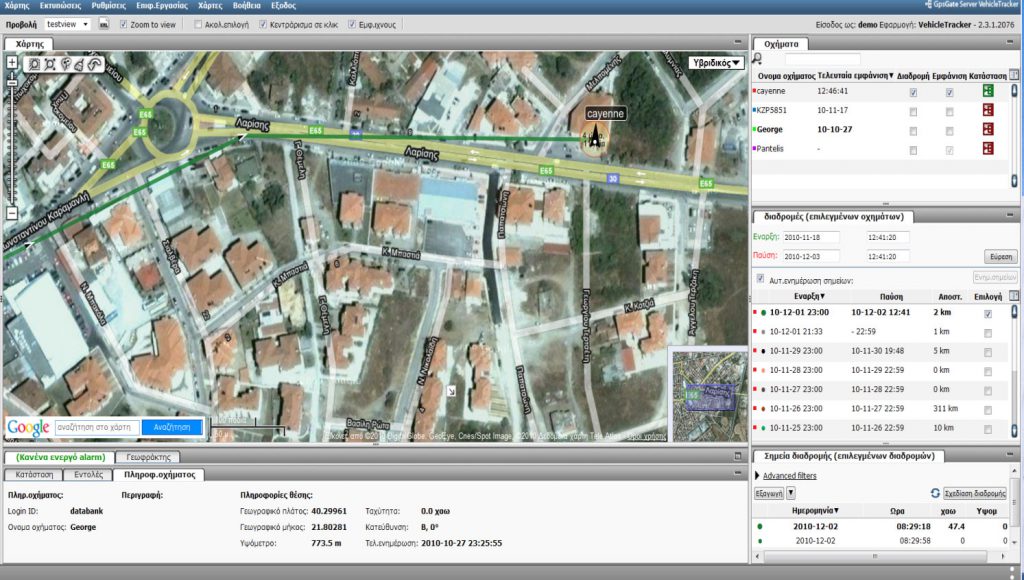Select the curved arrow tool on map toolbar
This screenshot has height=580, width=1024.
[95, 64]
